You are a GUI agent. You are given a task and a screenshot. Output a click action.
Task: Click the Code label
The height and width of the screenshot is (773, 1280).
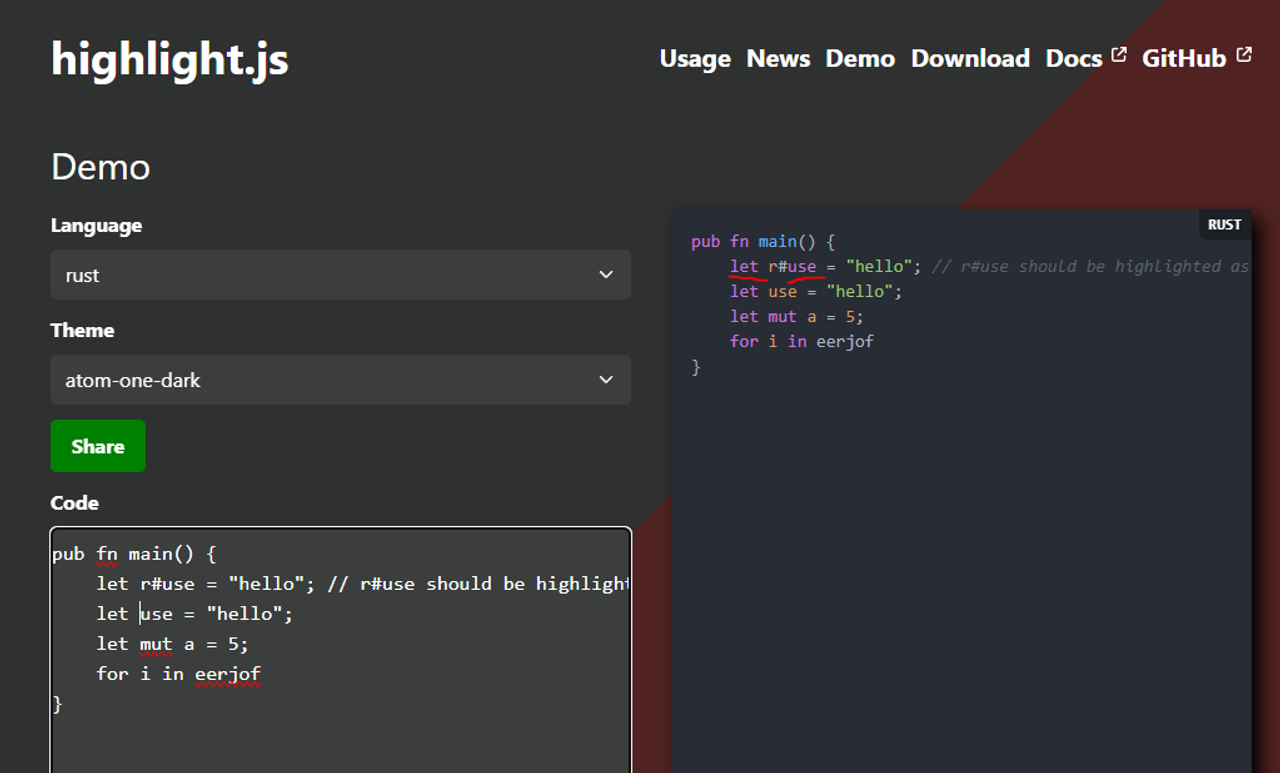pyautogui.click(x=75, y=503)
